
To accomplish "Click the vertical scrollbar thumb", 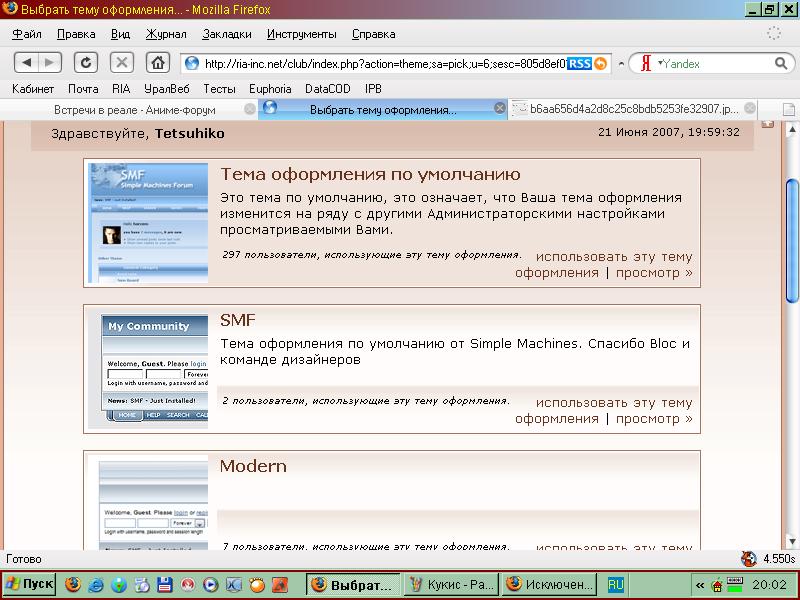I will click(x=792, y=241).
